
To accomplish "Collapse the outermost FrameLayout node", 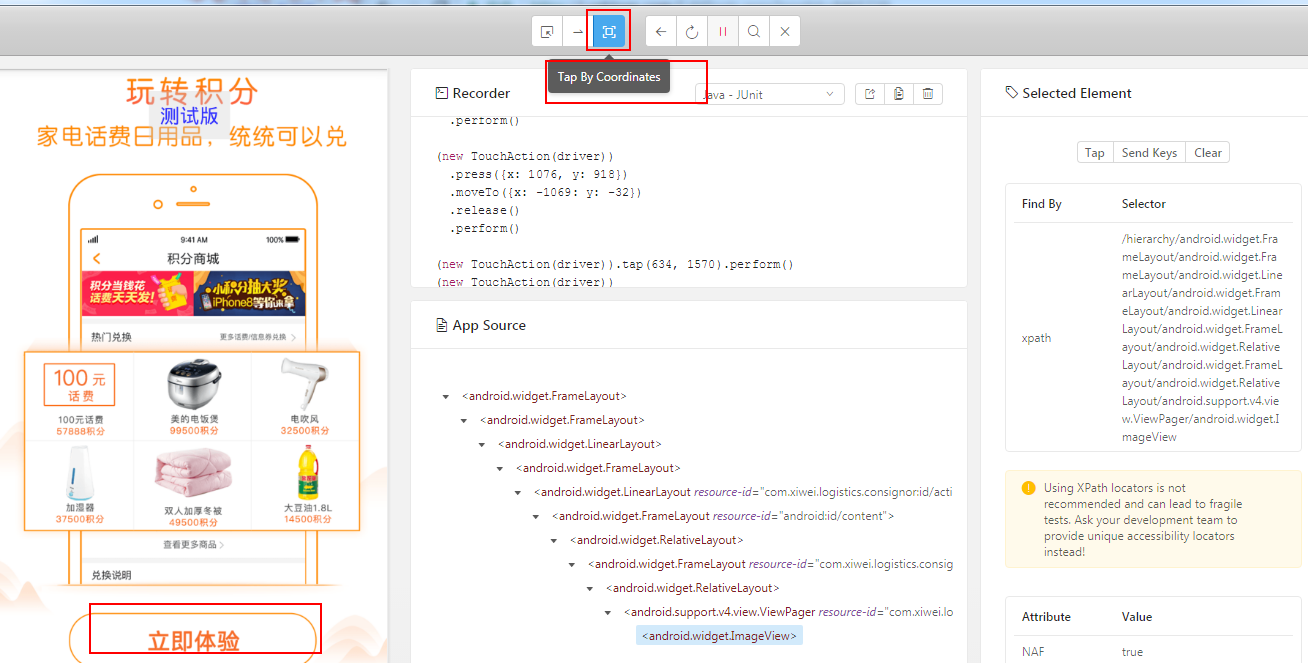I will coord(446,397).
